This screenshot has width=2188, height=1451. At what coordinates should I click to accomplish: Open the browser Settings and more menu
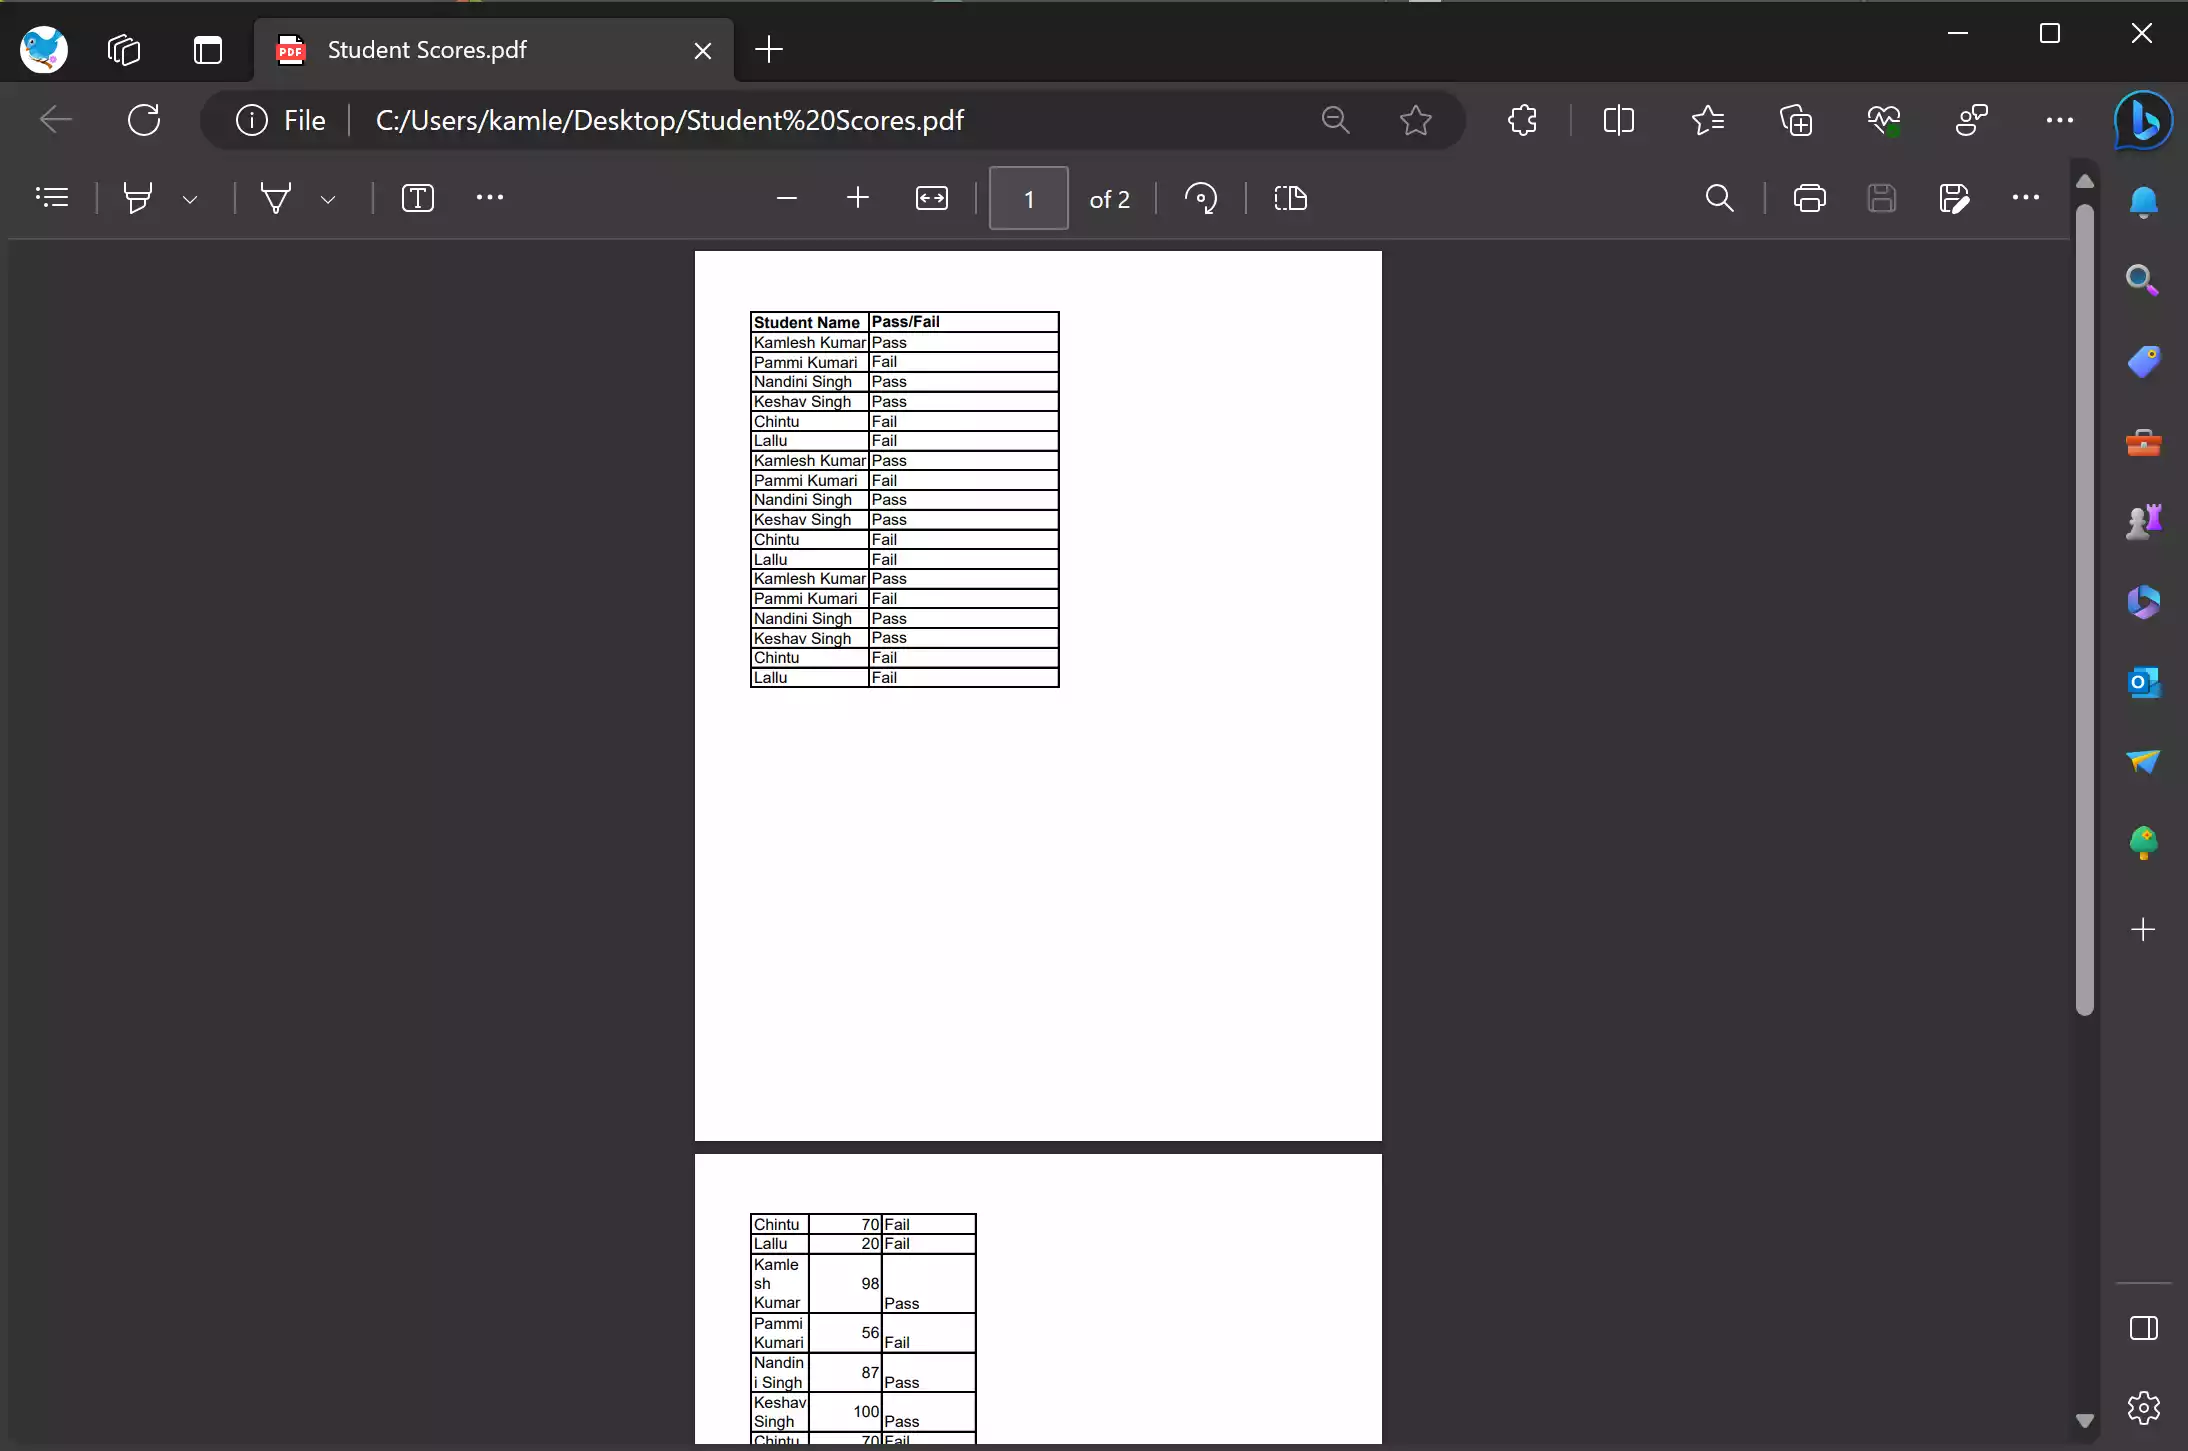click(x=2059, y=120)
